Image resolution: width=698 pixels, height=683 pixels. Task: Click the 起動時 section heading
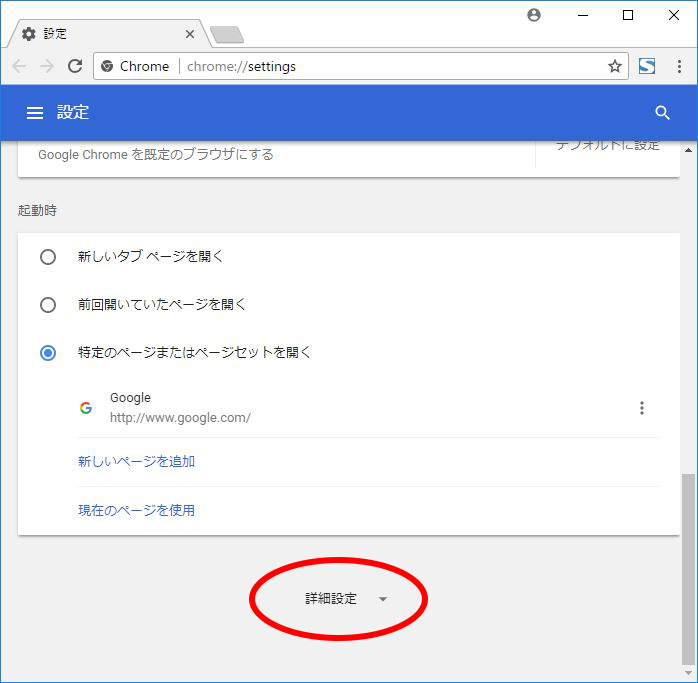coord(37,210)
